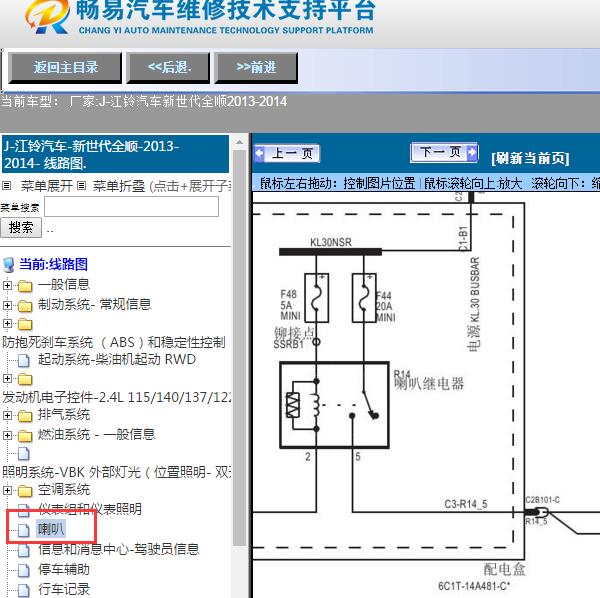This screenshot has height=598, width=600.
Task: Click the KL30NSR busbar label
Action: click(x=331, y=242)
